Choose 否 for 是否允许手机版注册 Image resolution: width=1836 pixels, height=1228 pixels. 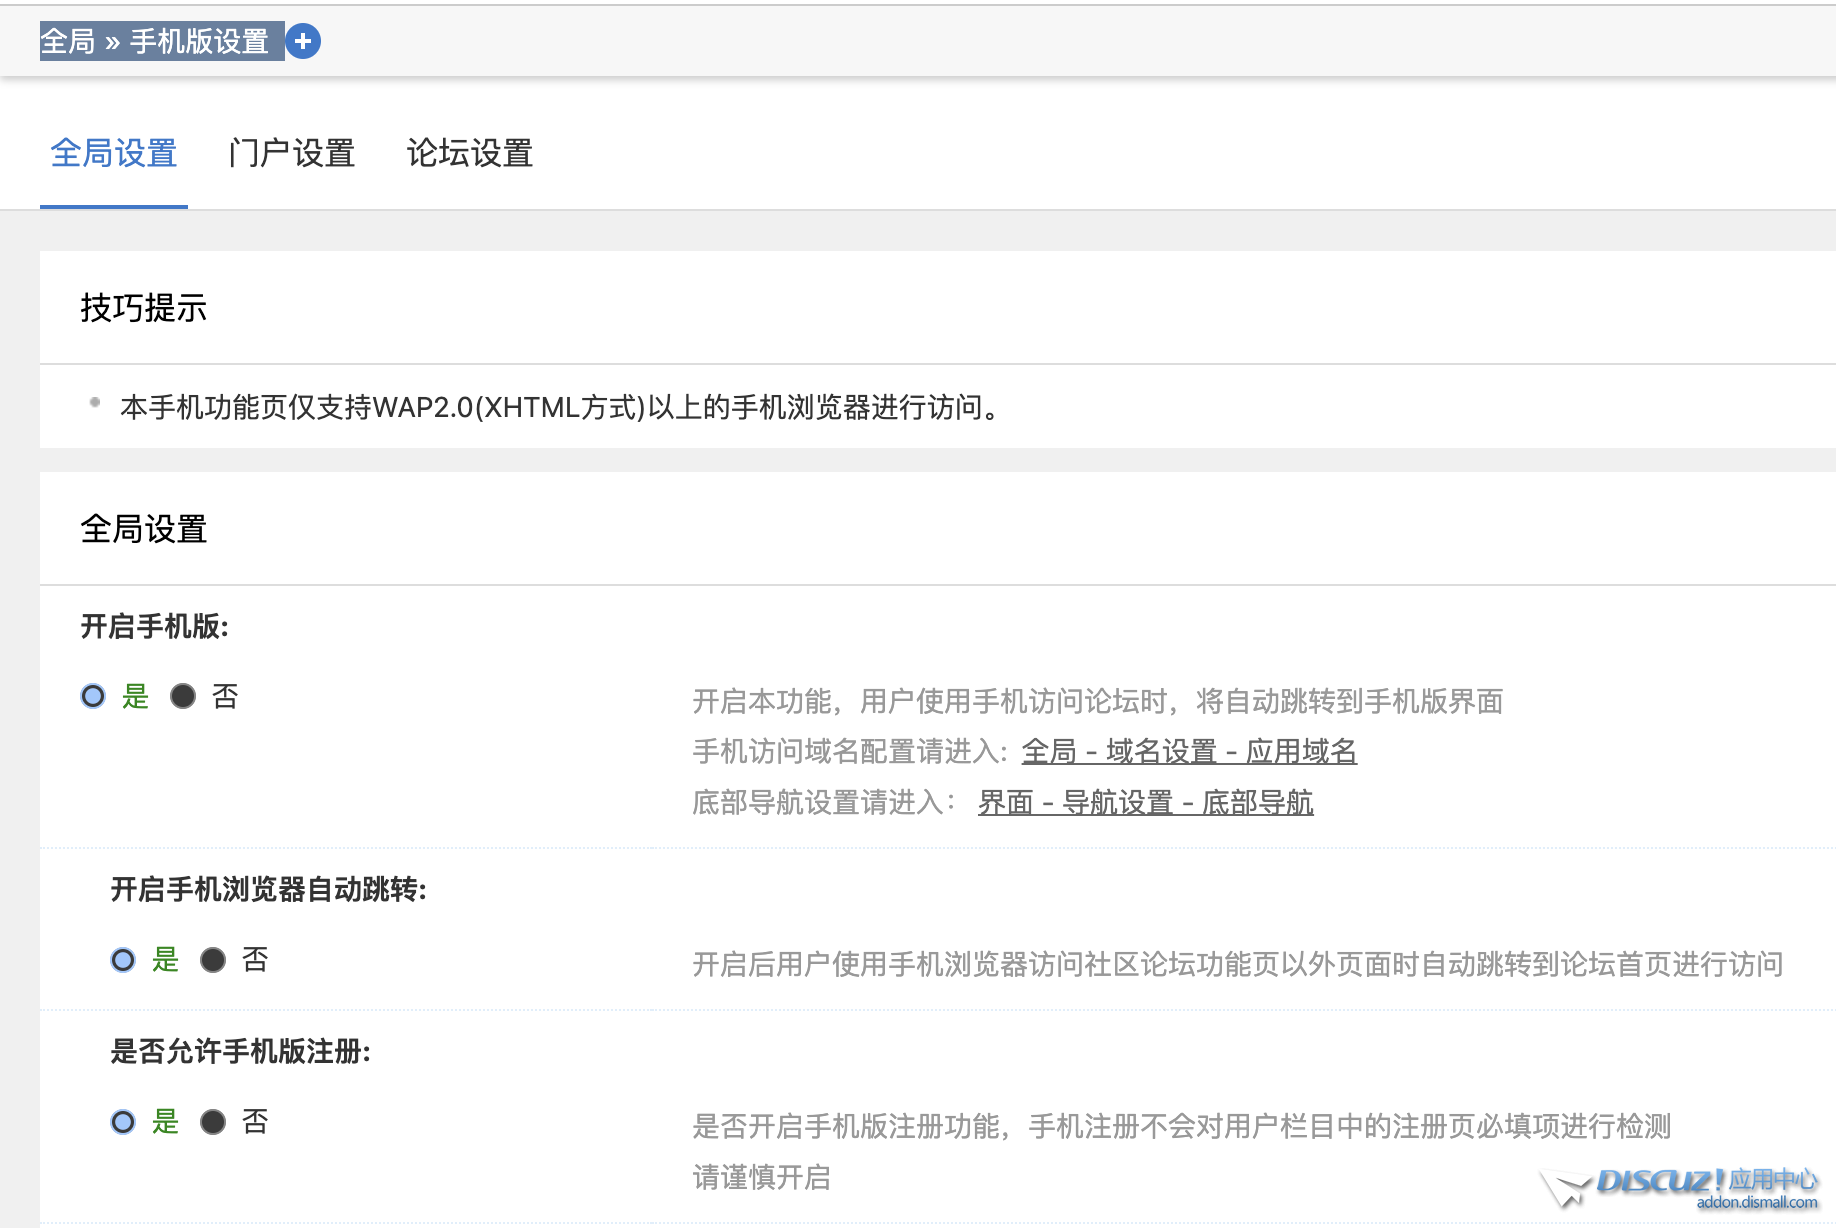click(x=213, y=1122)
